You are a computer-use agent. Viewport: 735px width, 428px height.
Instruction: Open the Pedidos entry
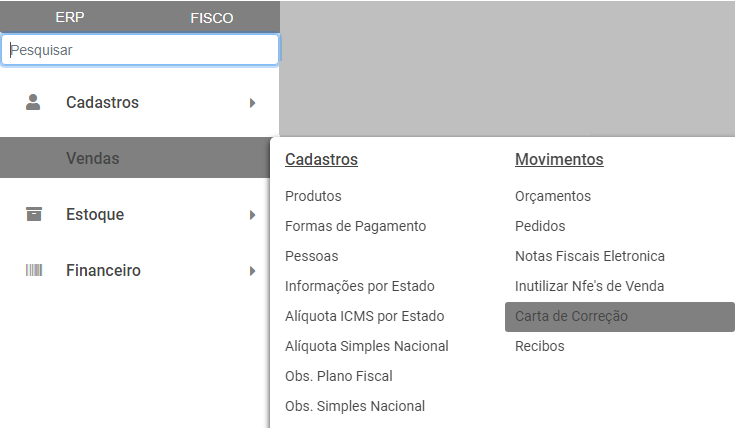(540, 226)
